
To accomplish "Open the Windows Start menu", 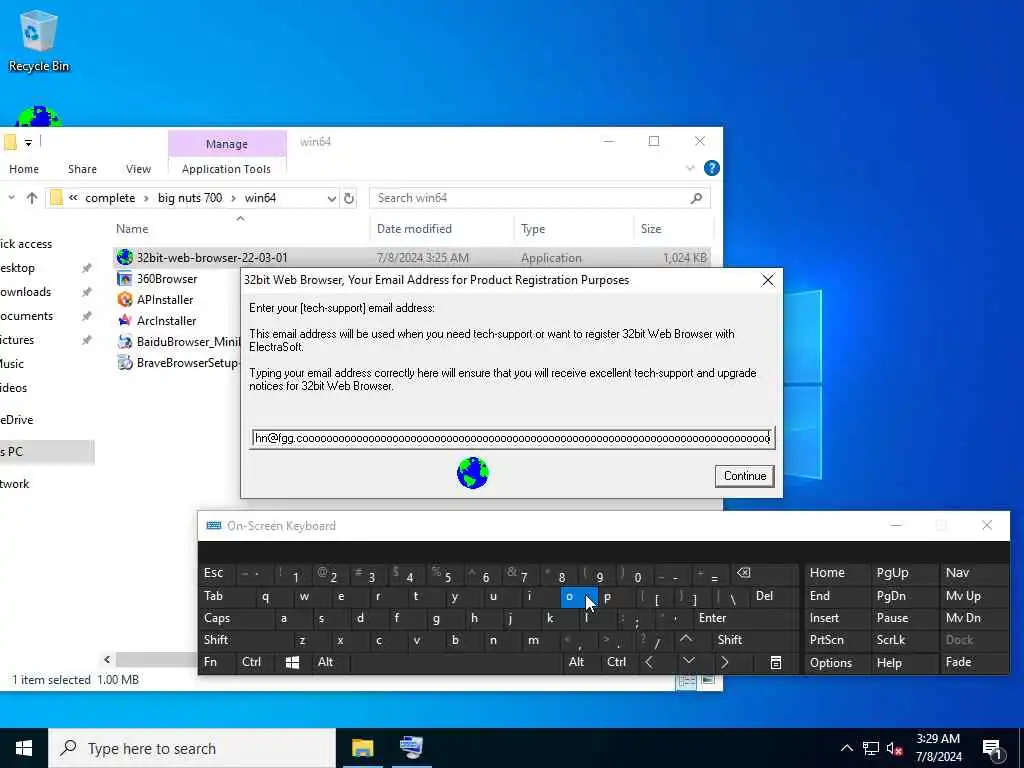I will click(24, 748).
